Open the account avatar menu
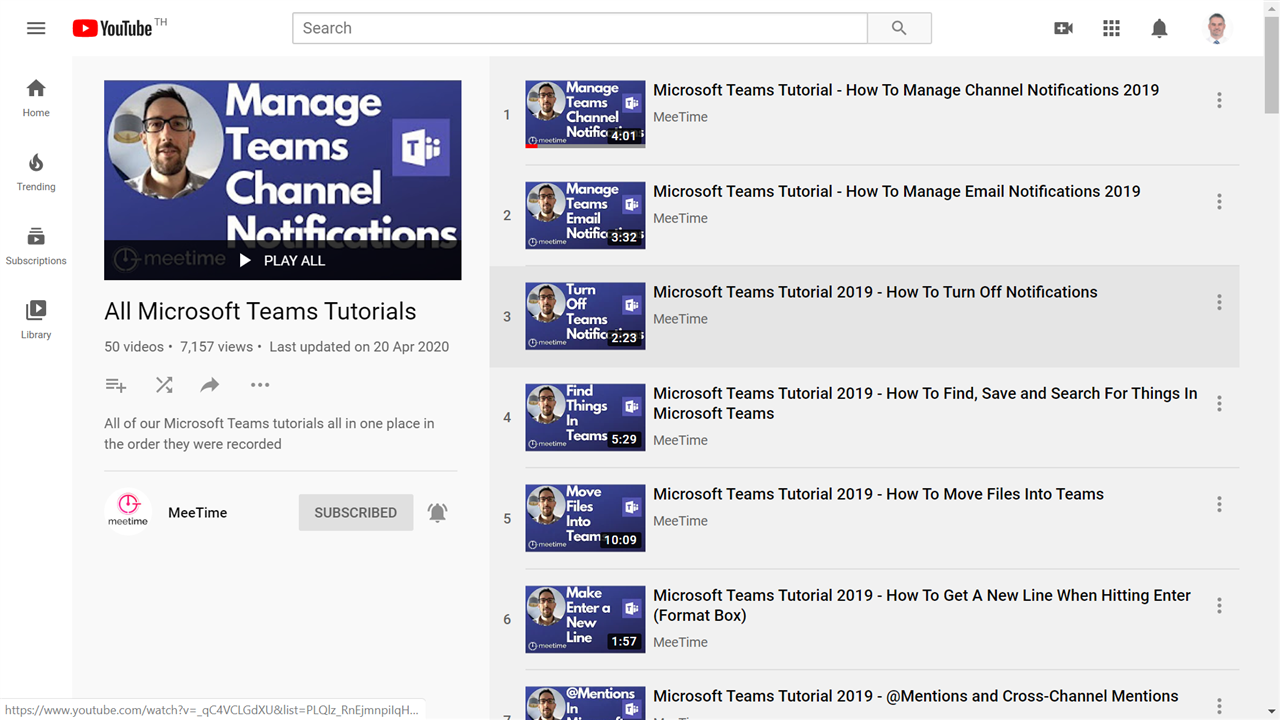Screen dimensions: 1280x720 tap(1216, 28)
